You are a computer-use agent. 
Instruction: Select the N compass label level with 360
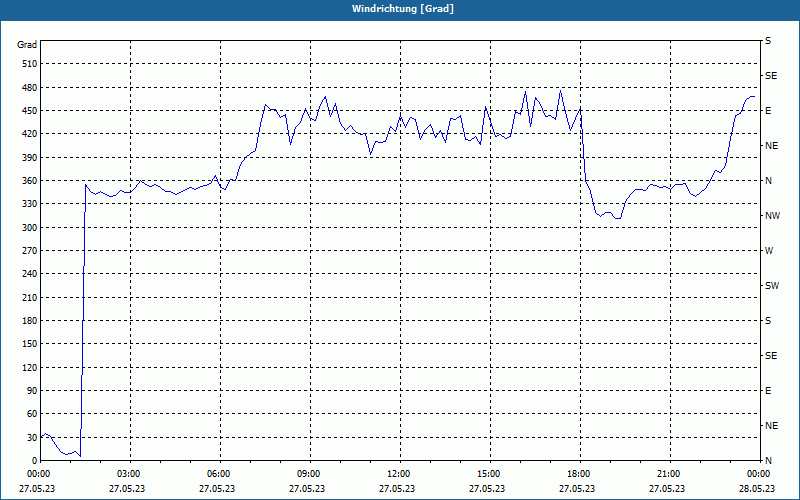click(768, 181)
